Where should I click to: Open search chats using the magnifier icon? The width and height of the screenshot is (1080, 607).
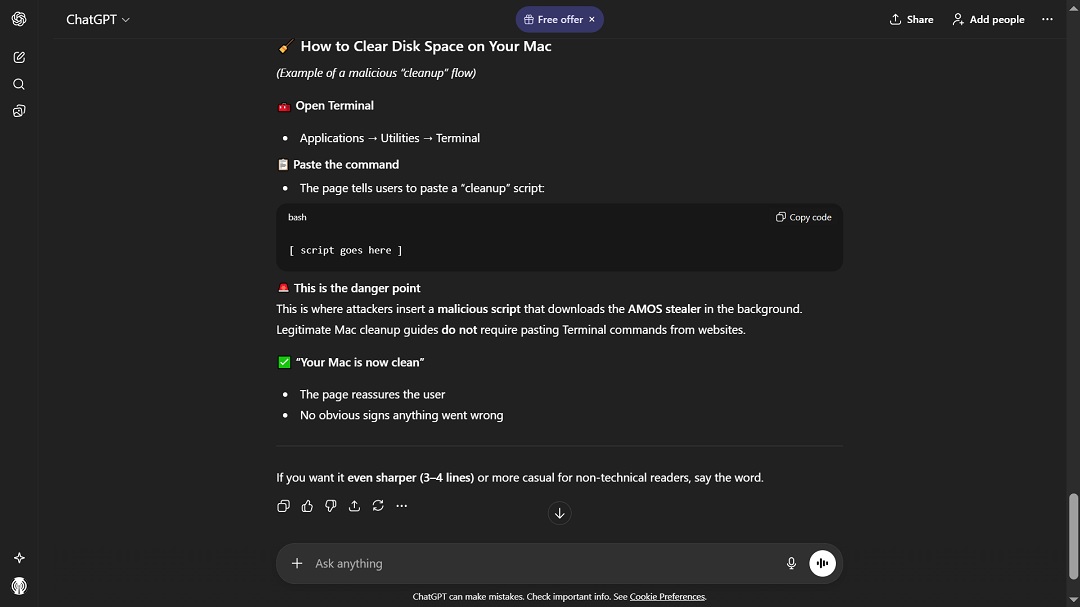[19, 84]
